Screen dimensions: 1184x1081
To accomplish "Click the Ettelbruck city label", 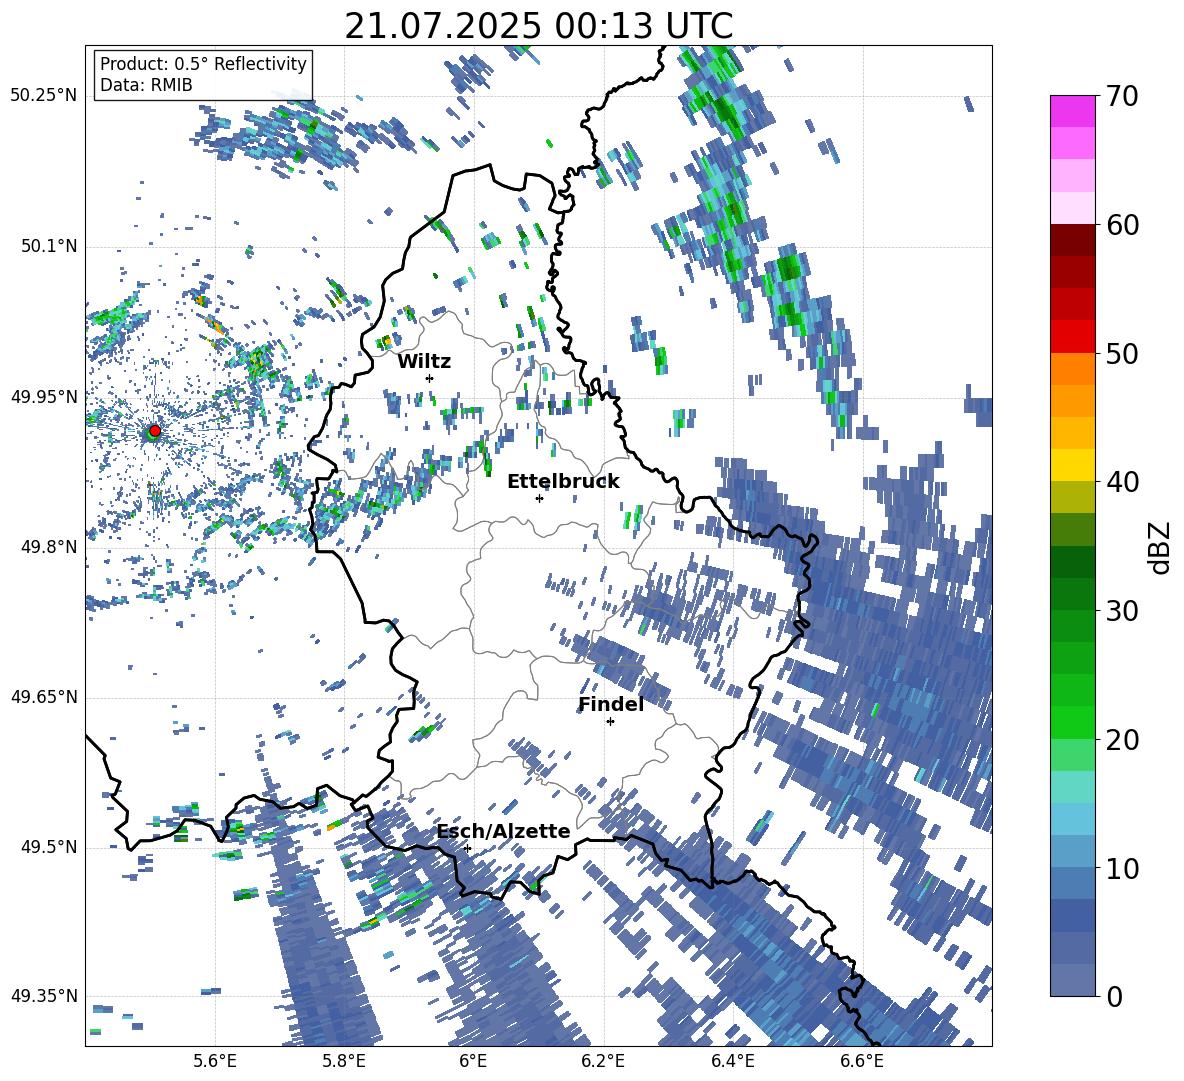I will tap(563, 481).
